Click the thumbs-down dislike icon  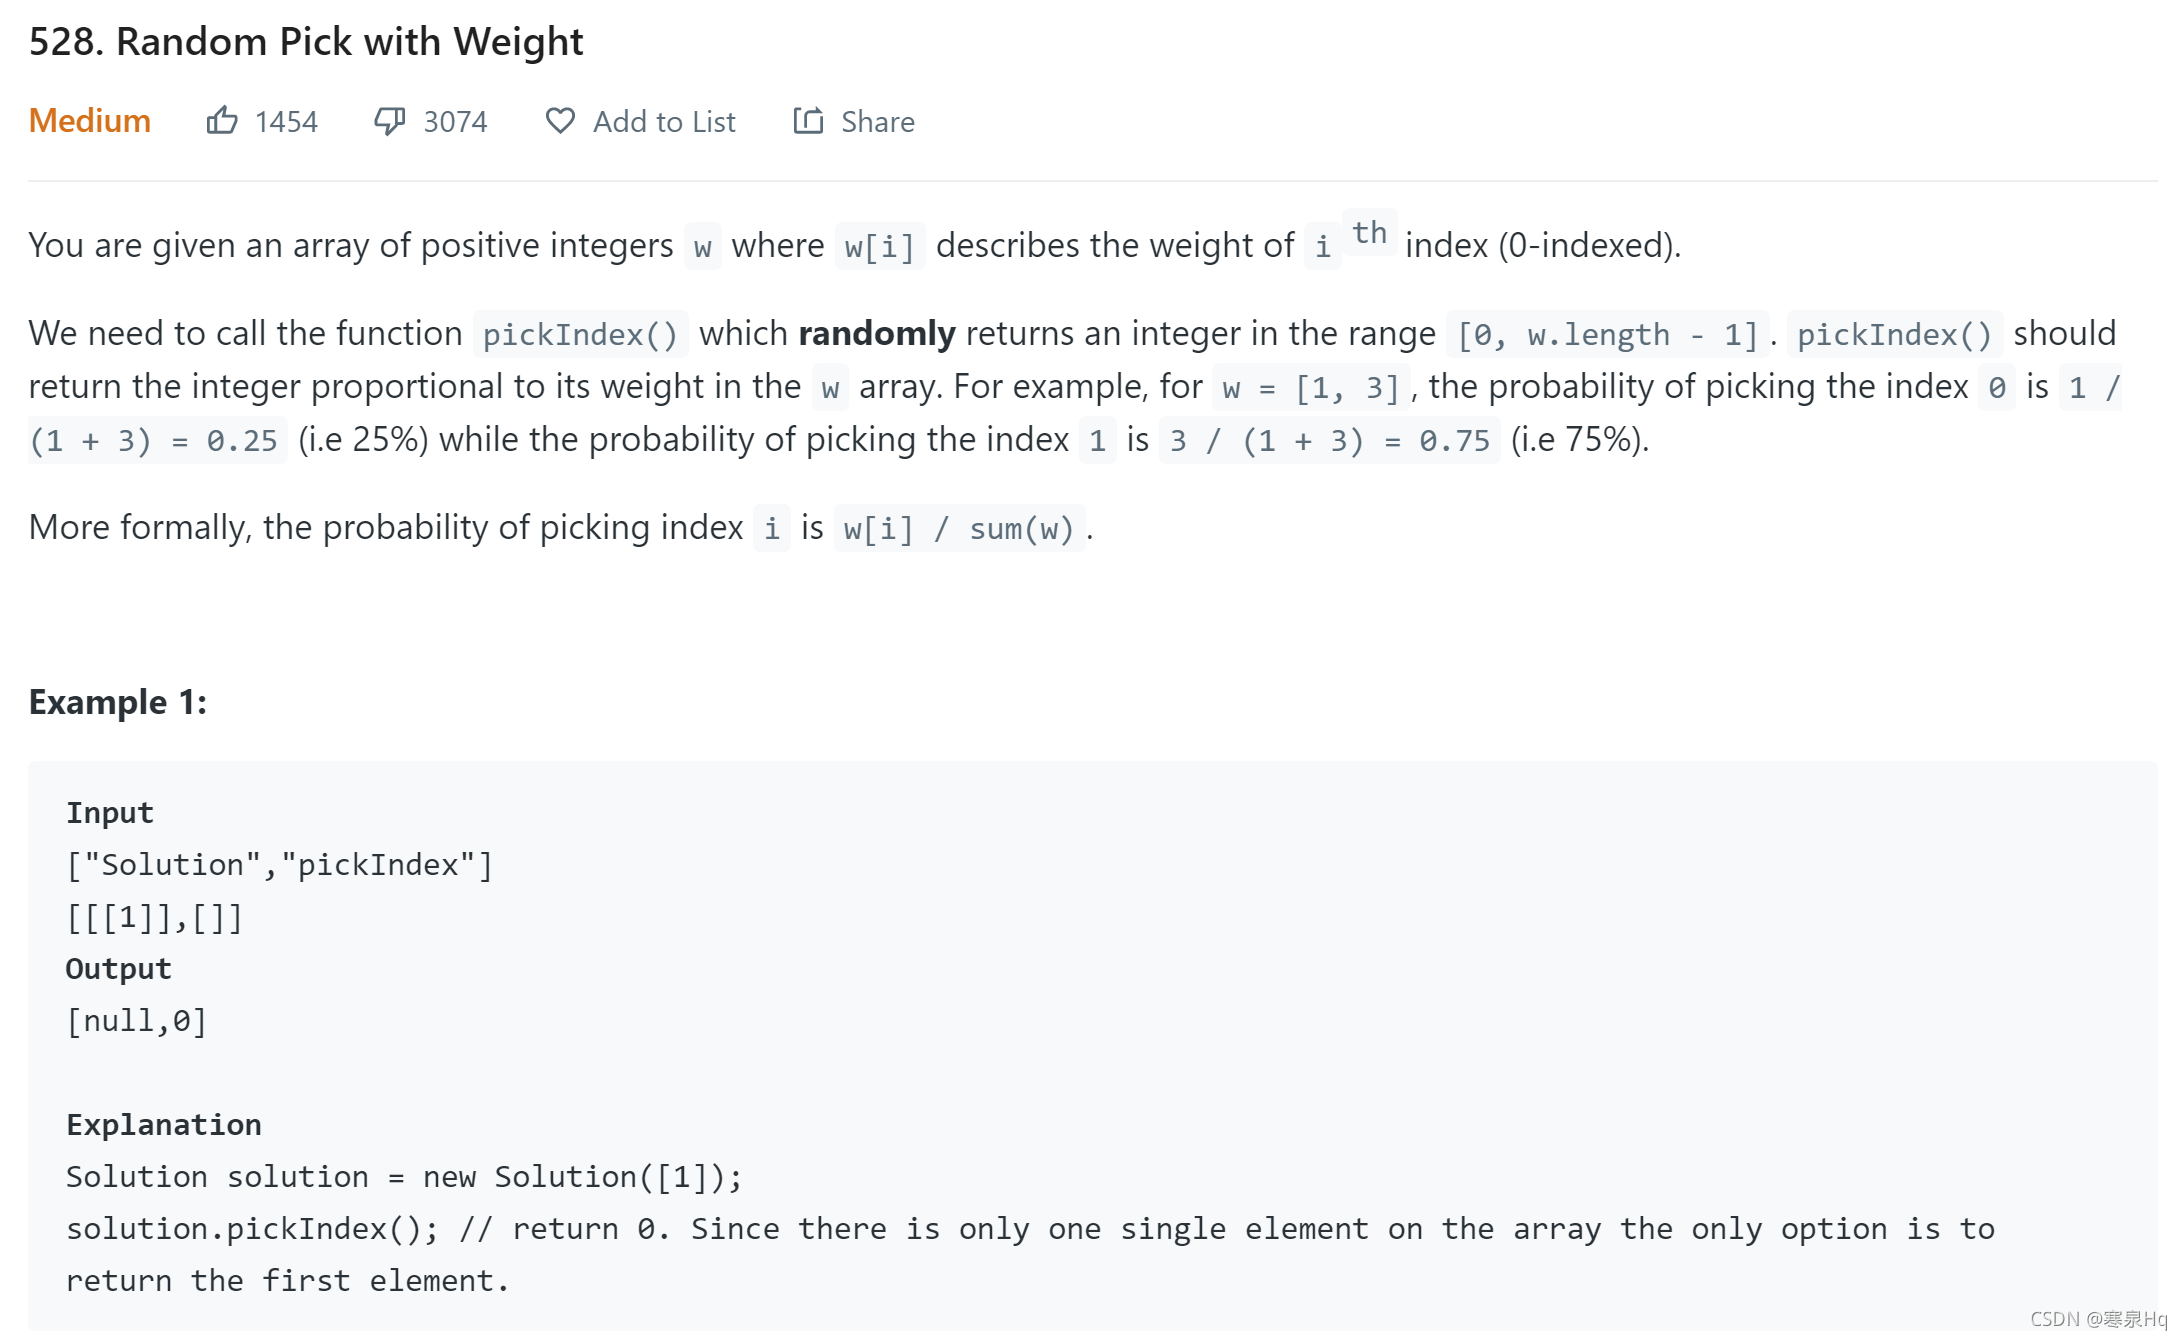click(x=390, y=121)
